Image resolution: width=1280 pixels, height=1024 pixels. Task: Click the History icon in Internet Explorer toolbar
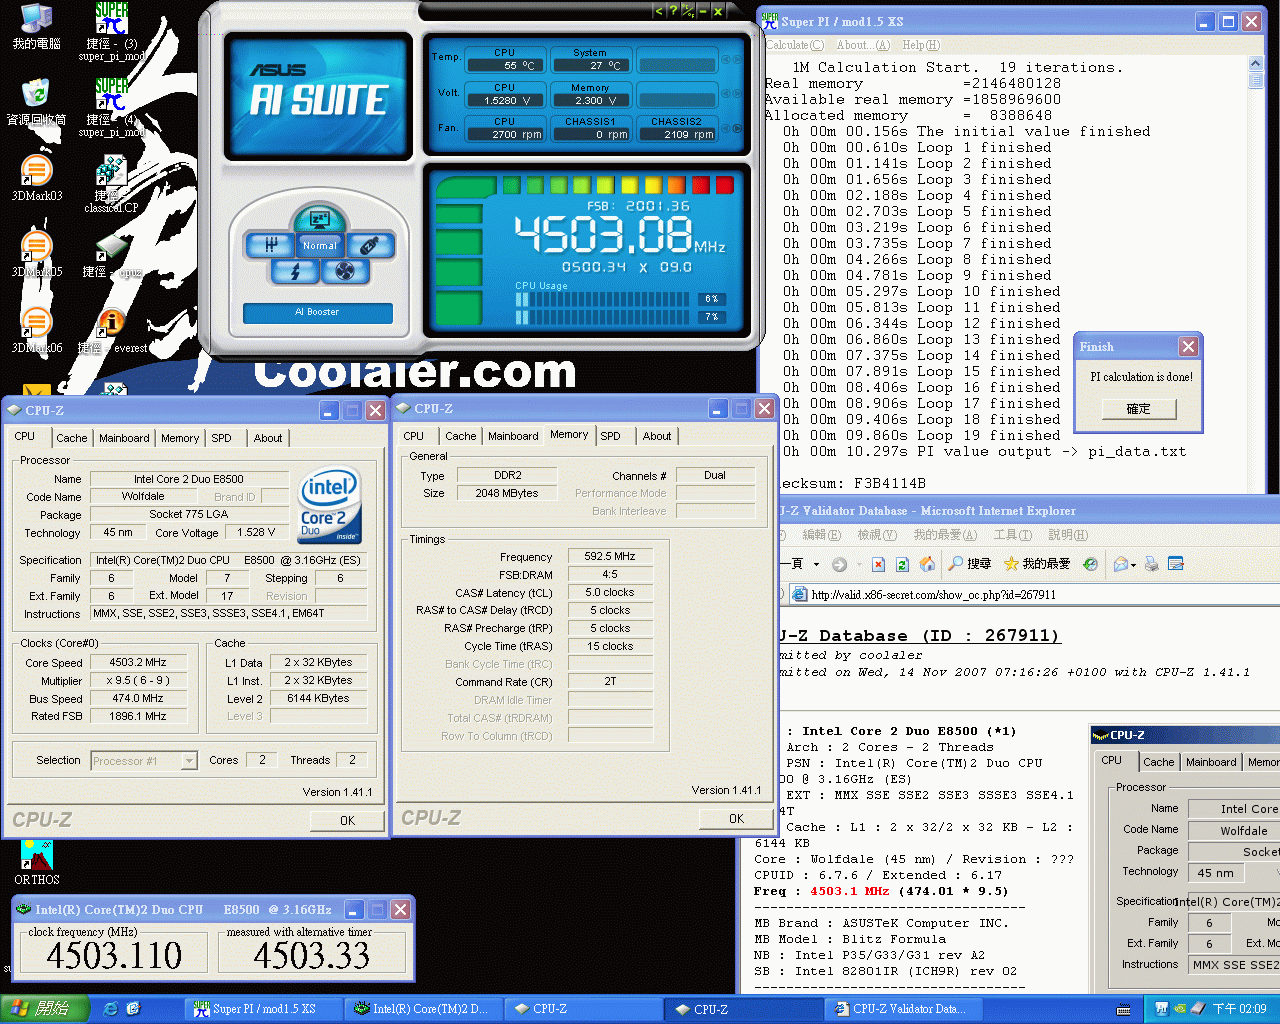tap(1090, 564)
